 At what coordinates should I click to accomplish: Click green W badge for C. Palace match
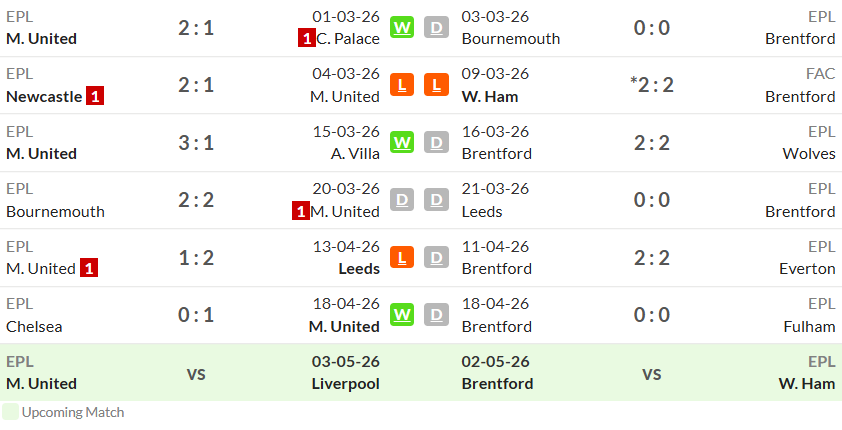tap(402, 27)
